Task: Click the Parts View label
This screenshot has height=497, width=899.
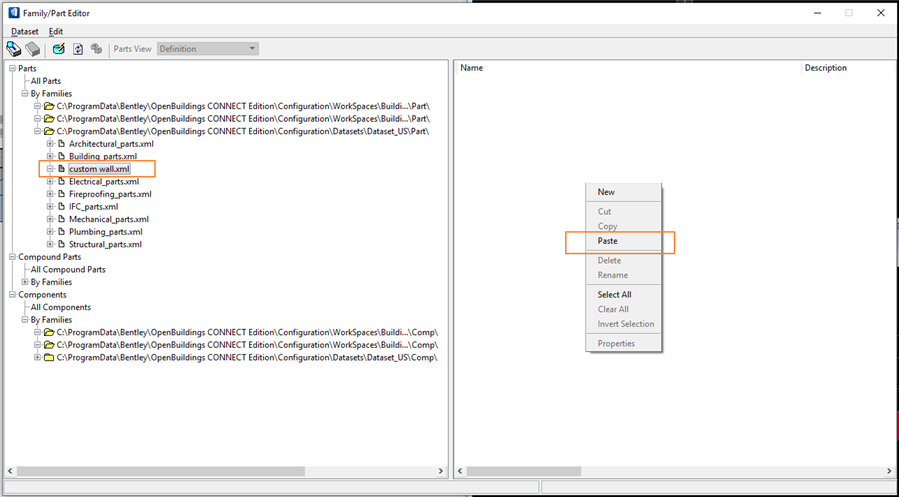Action: click(132, 49)
